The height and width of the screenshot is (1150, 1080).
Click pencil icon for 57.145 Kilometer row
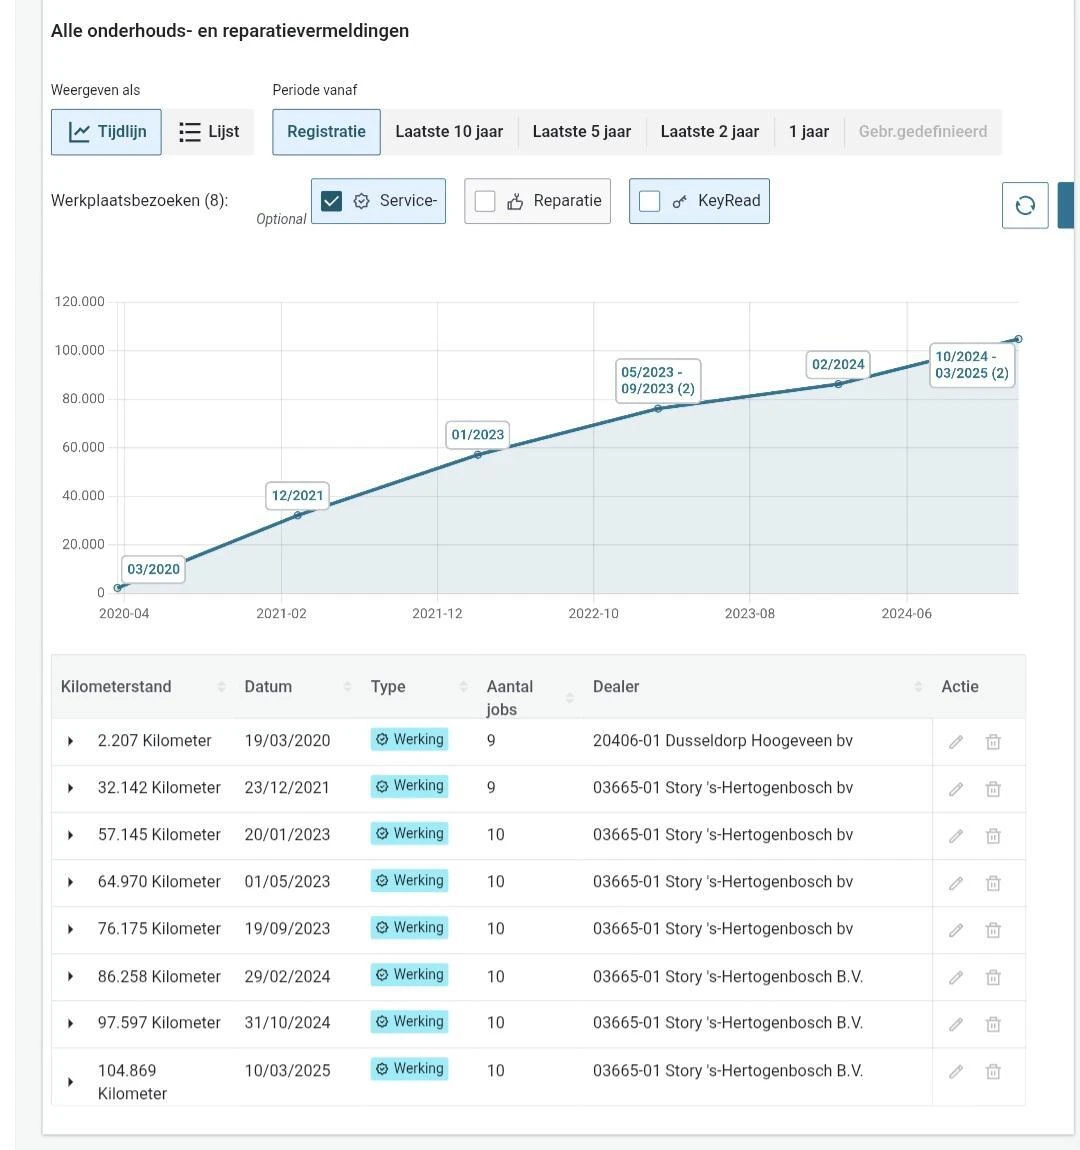click(x=955, y=836)
